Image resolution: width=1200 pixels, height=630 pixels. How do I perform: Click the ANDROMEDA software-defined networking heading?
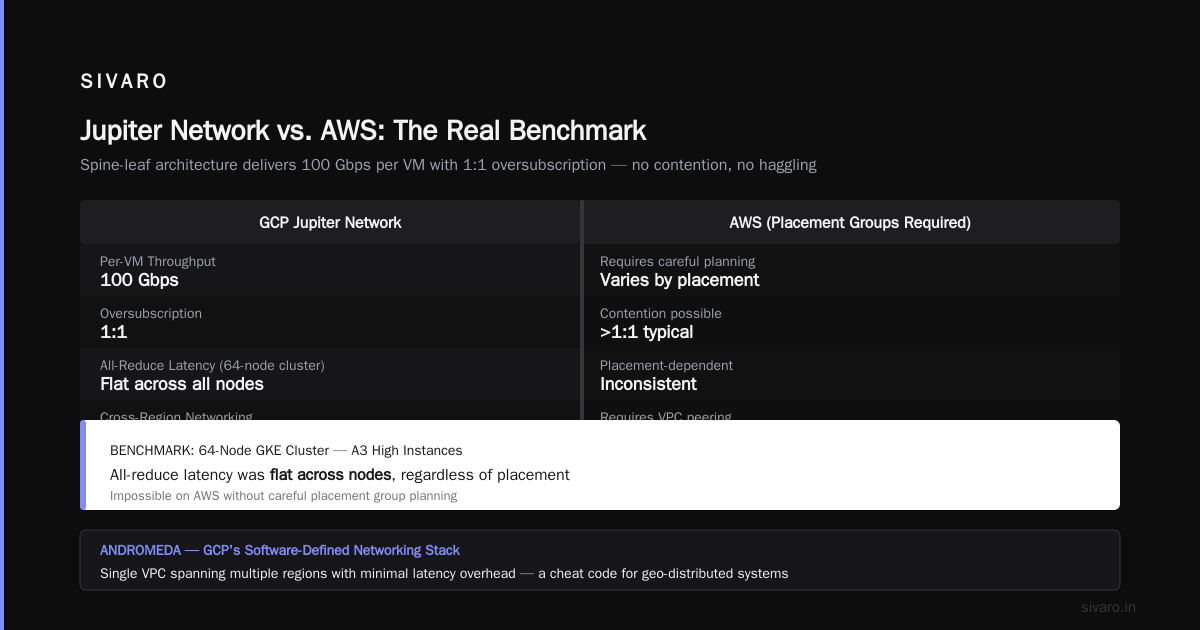coord(280,550)
